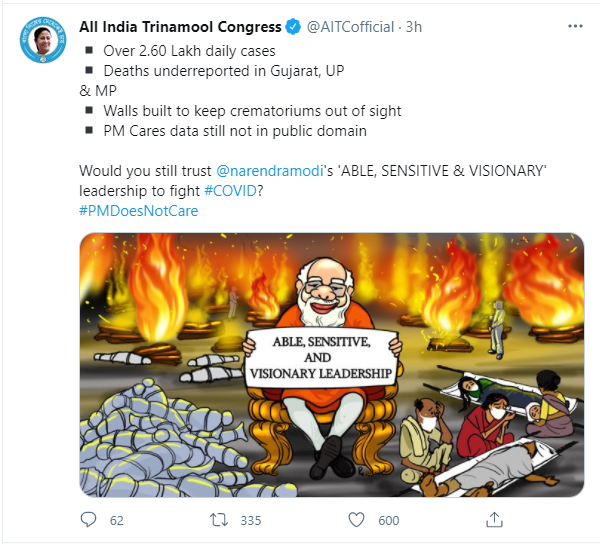
Task: Expand the attached cartoon image
Action: 331,365
